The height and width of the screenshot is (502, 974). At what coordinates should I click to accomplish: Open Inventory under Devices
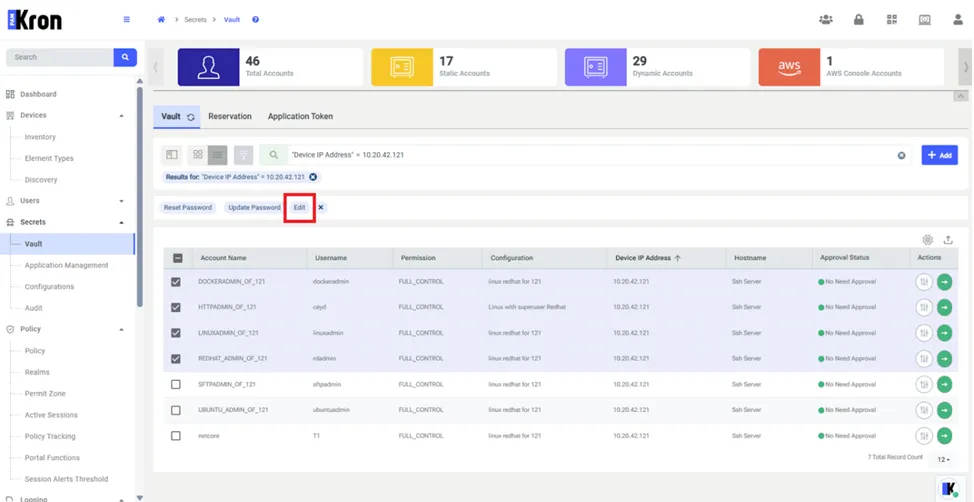40,137
